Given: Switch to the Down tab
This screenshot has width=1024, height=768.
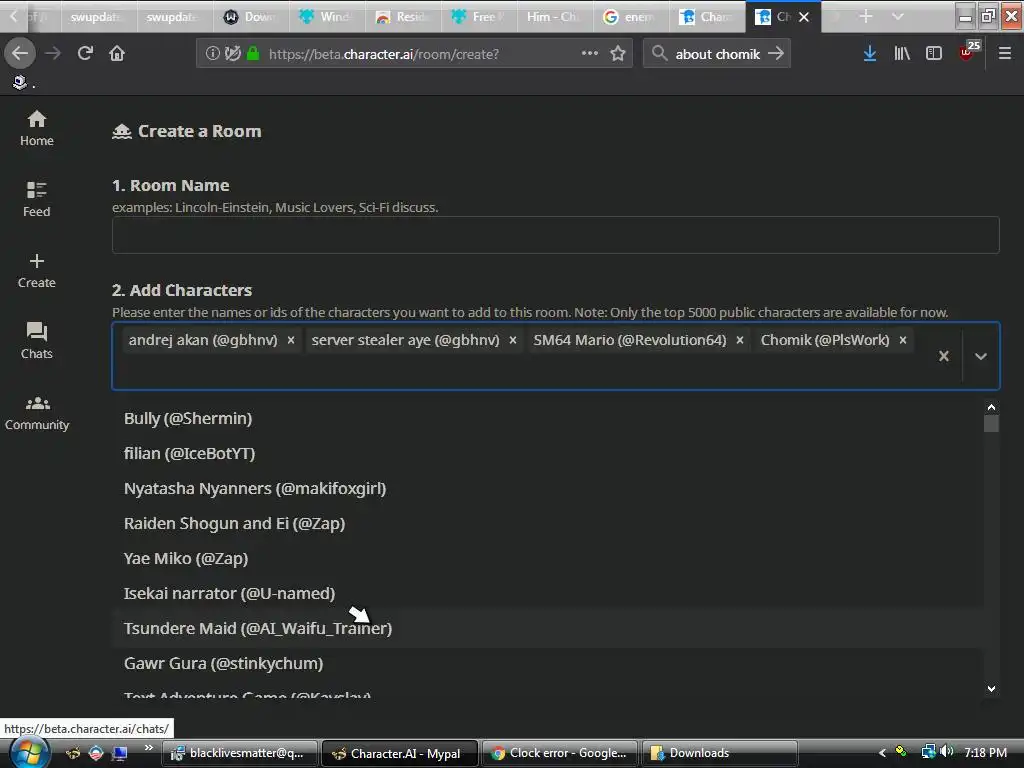Looking at the screenshot, I should pos(251,16).
